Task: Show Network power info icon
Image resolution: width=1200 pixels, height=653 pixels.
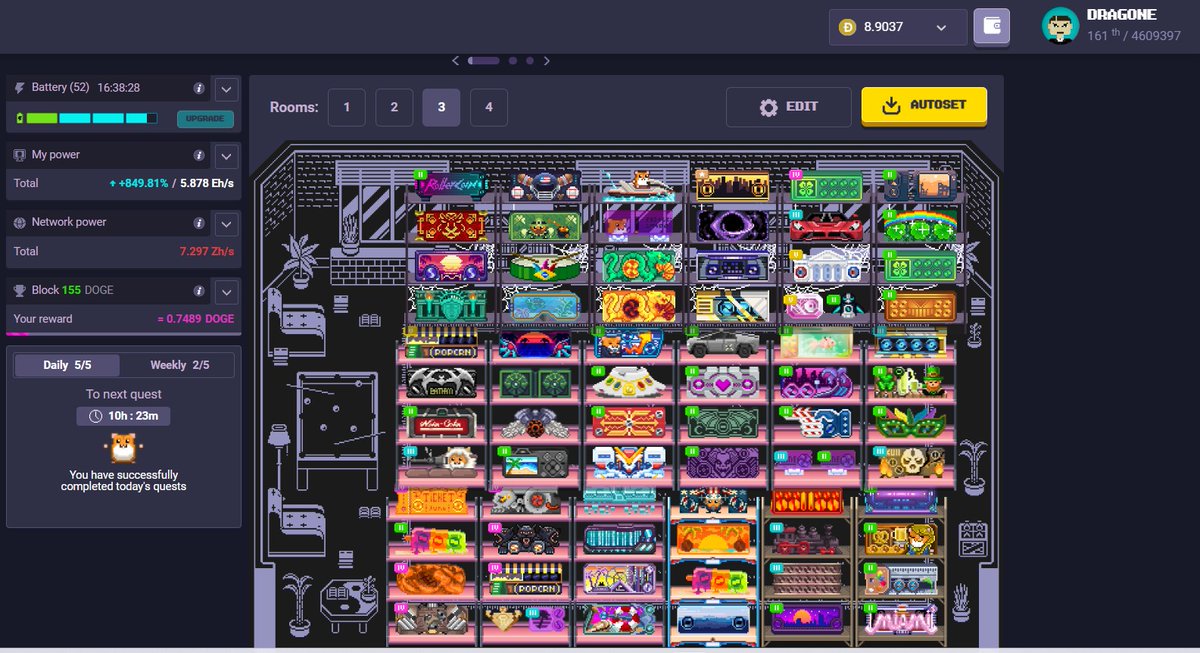Action: coord(199,222)
